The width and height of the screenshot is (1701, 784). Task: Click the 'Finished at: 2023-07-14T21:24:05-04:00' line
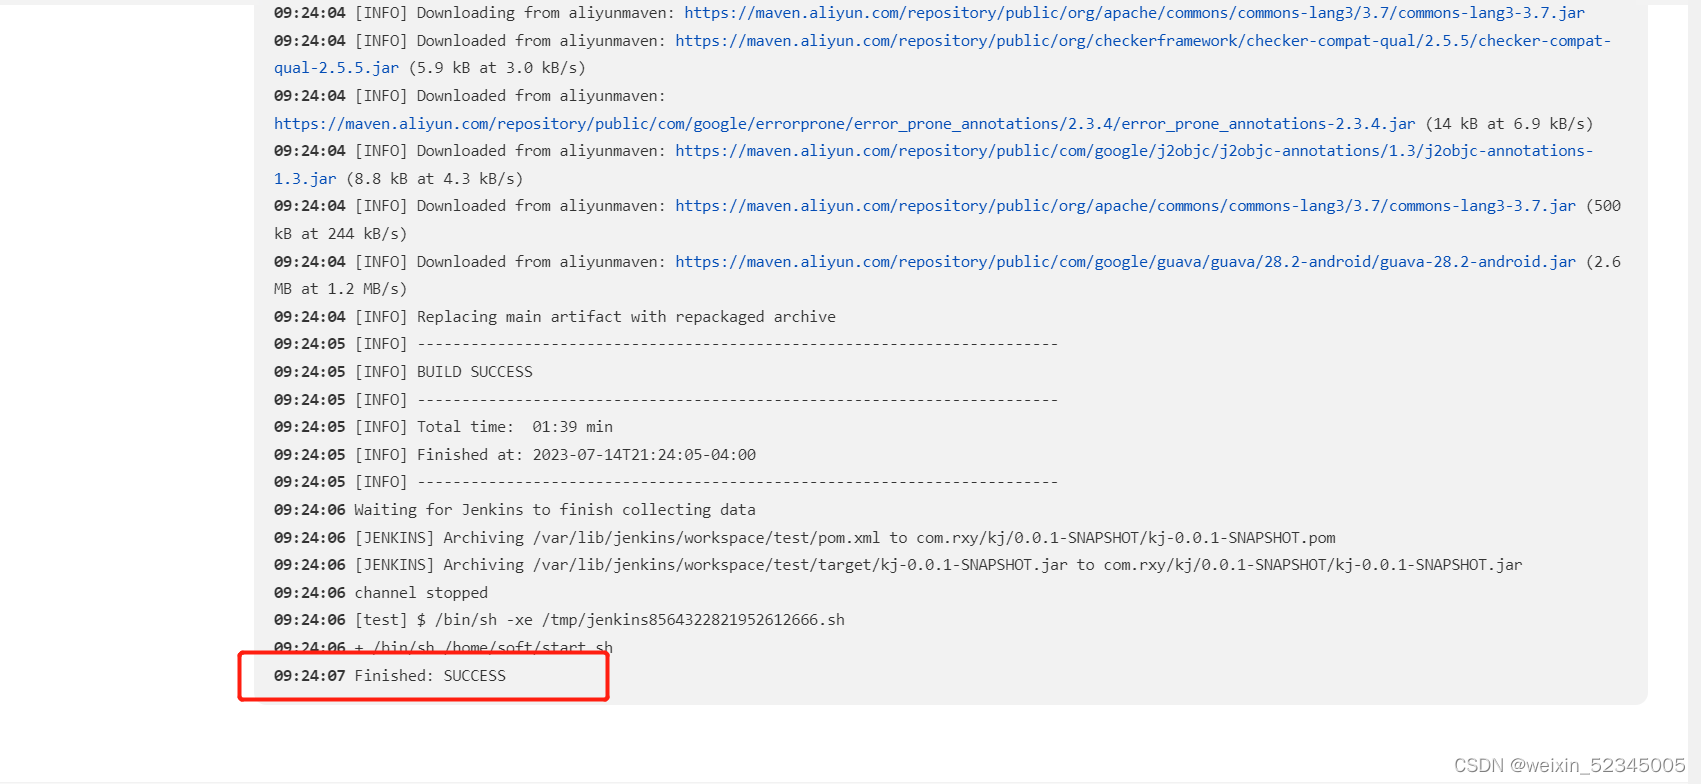(515, 455)
